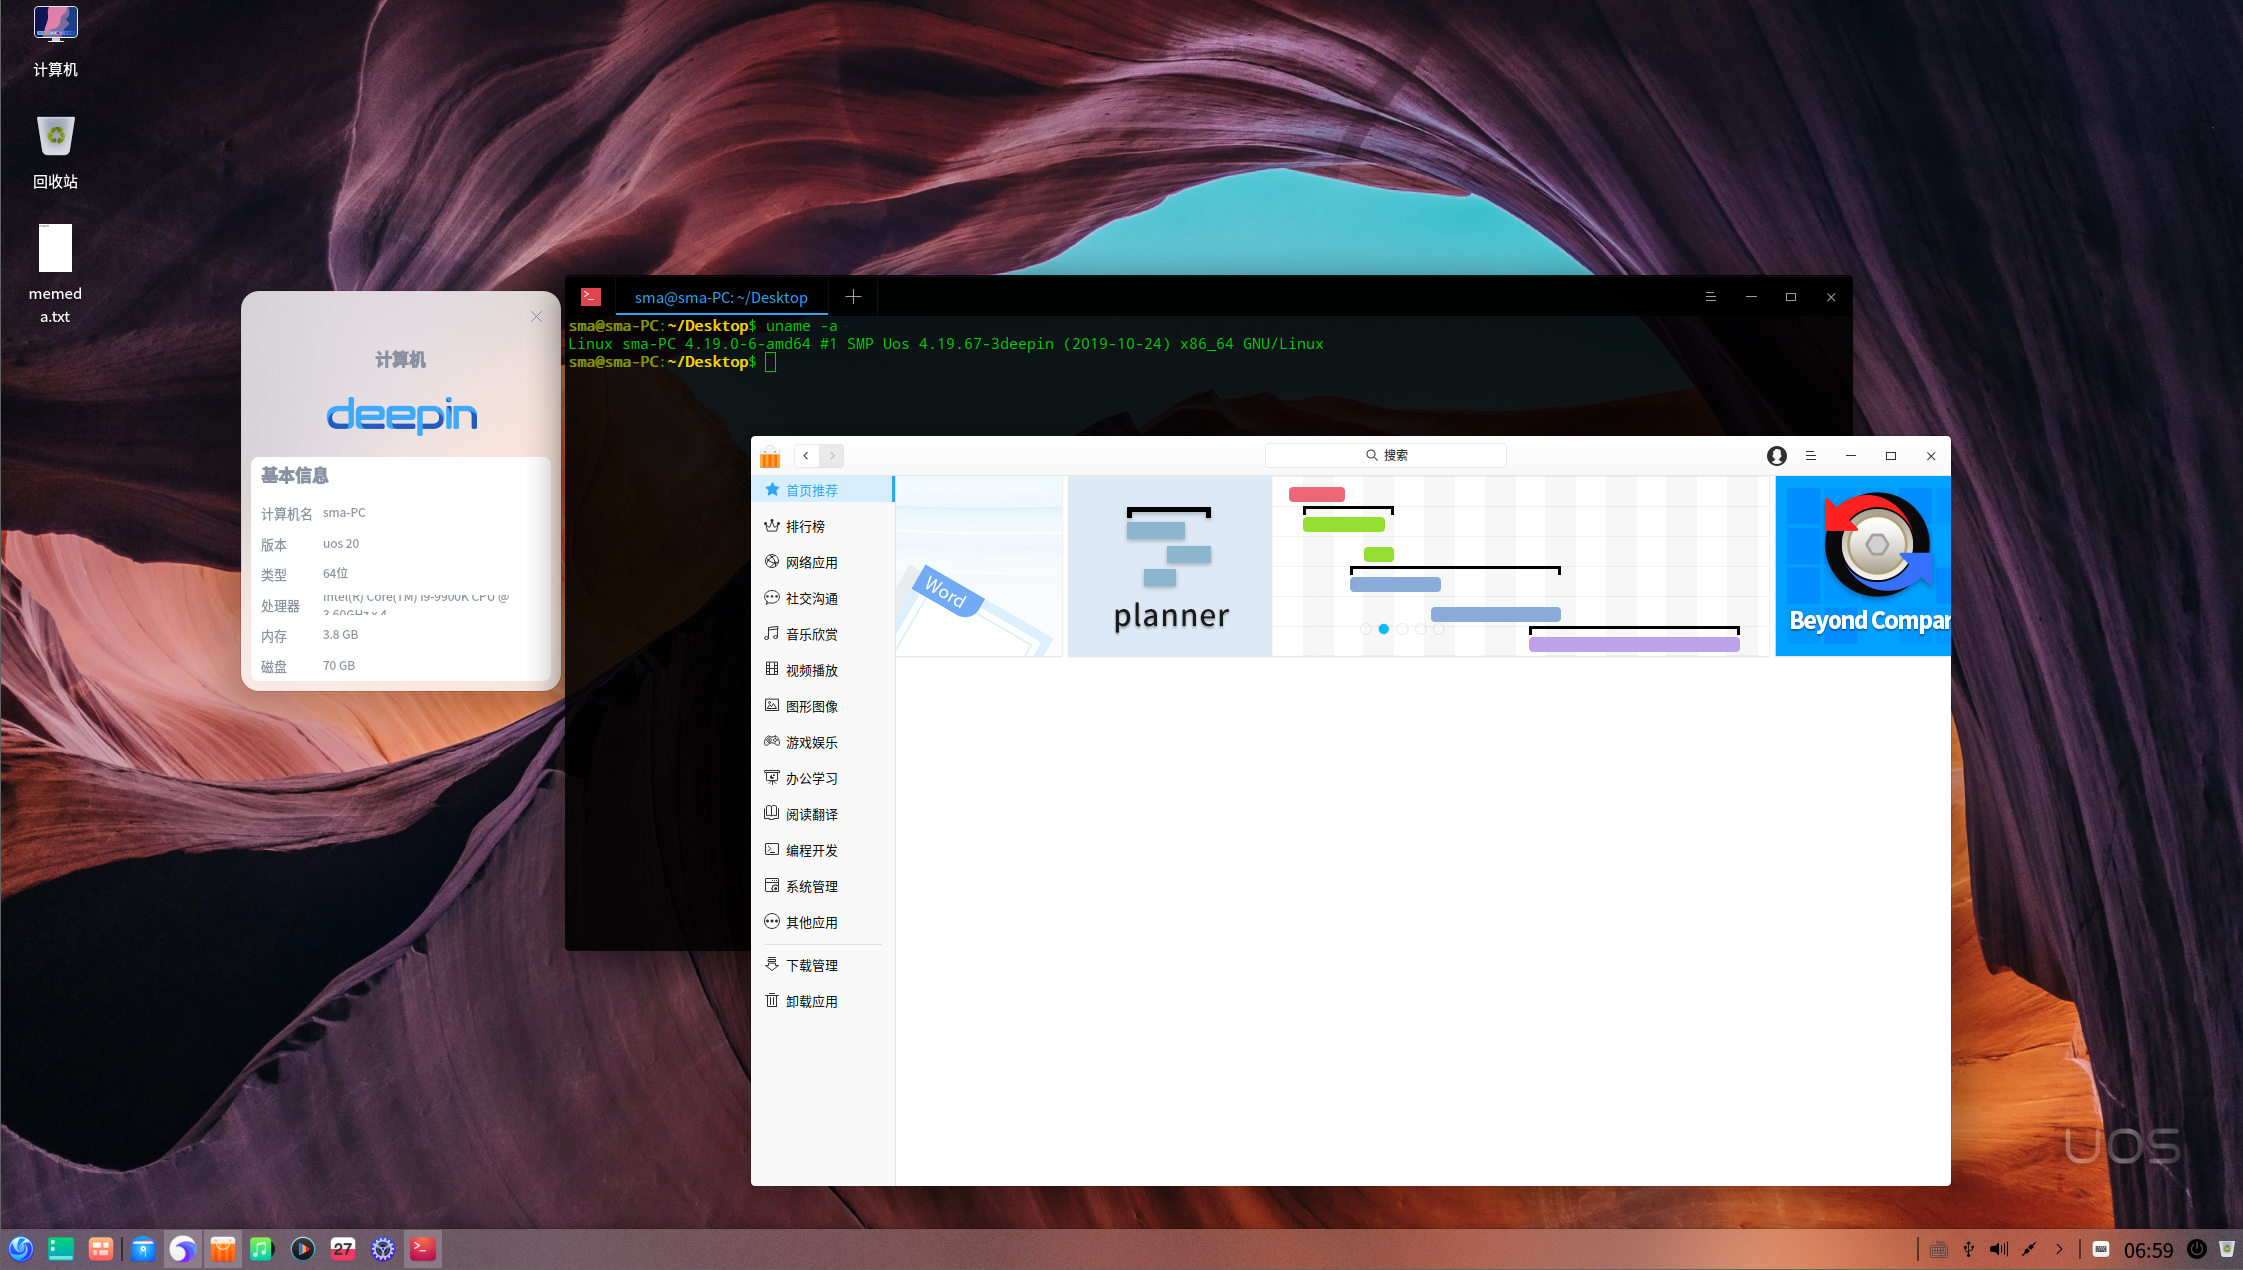Select 网络应用 in the sidebar
The width and height of the screenshot is (2243, 1270).
810,562
